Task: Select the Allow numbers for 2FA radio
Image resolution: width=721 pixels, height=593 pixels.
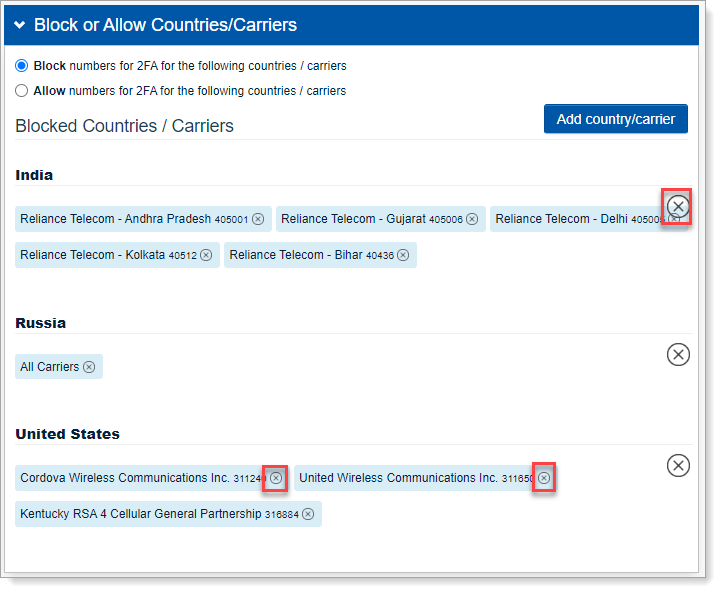Action: click(x=22, y=91)
